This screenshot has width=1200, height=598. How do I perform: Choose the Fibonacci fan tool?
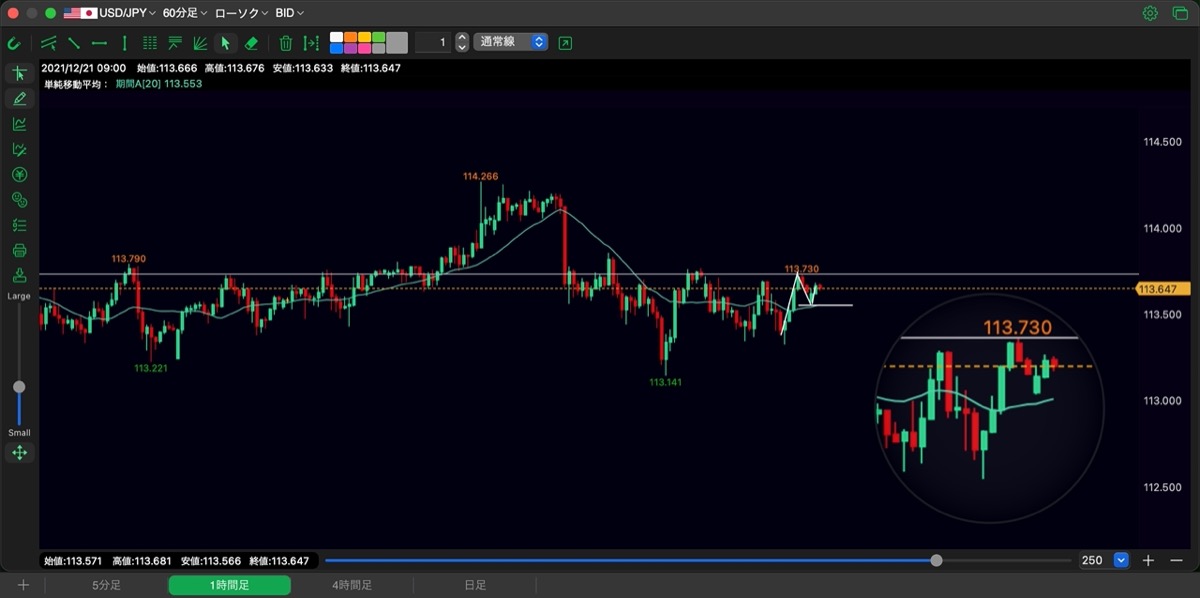point(199,43)
